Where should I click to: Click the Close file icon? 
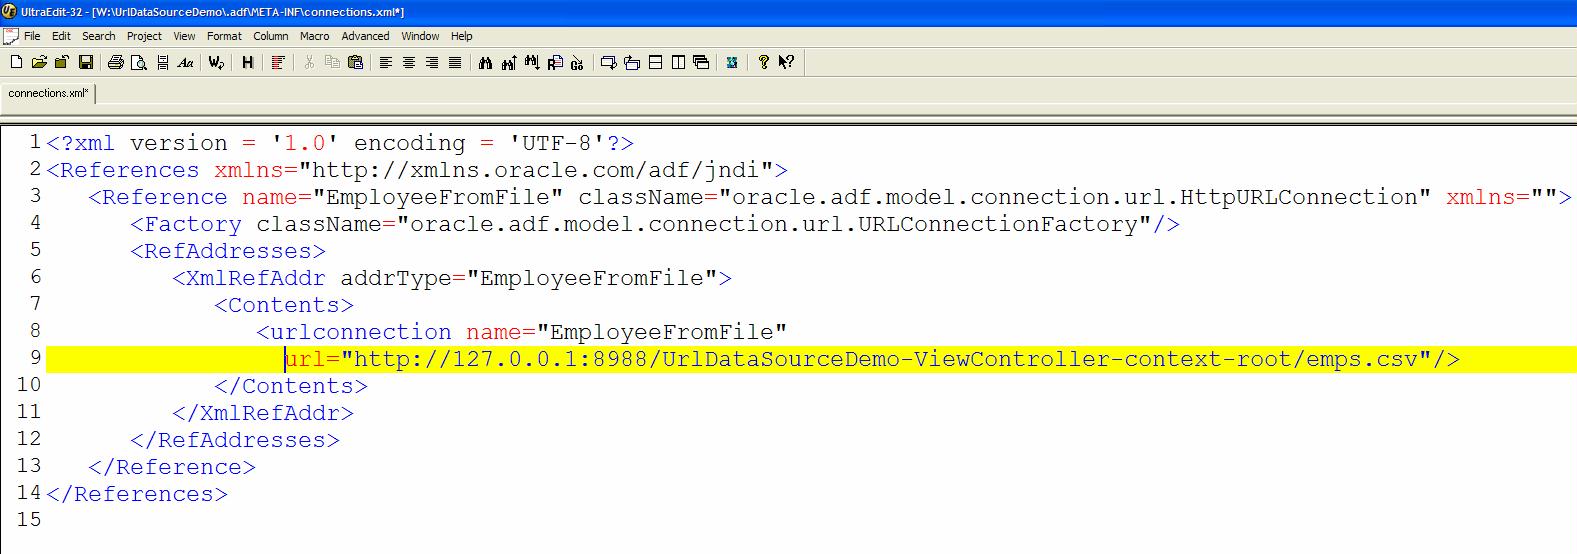61,62
